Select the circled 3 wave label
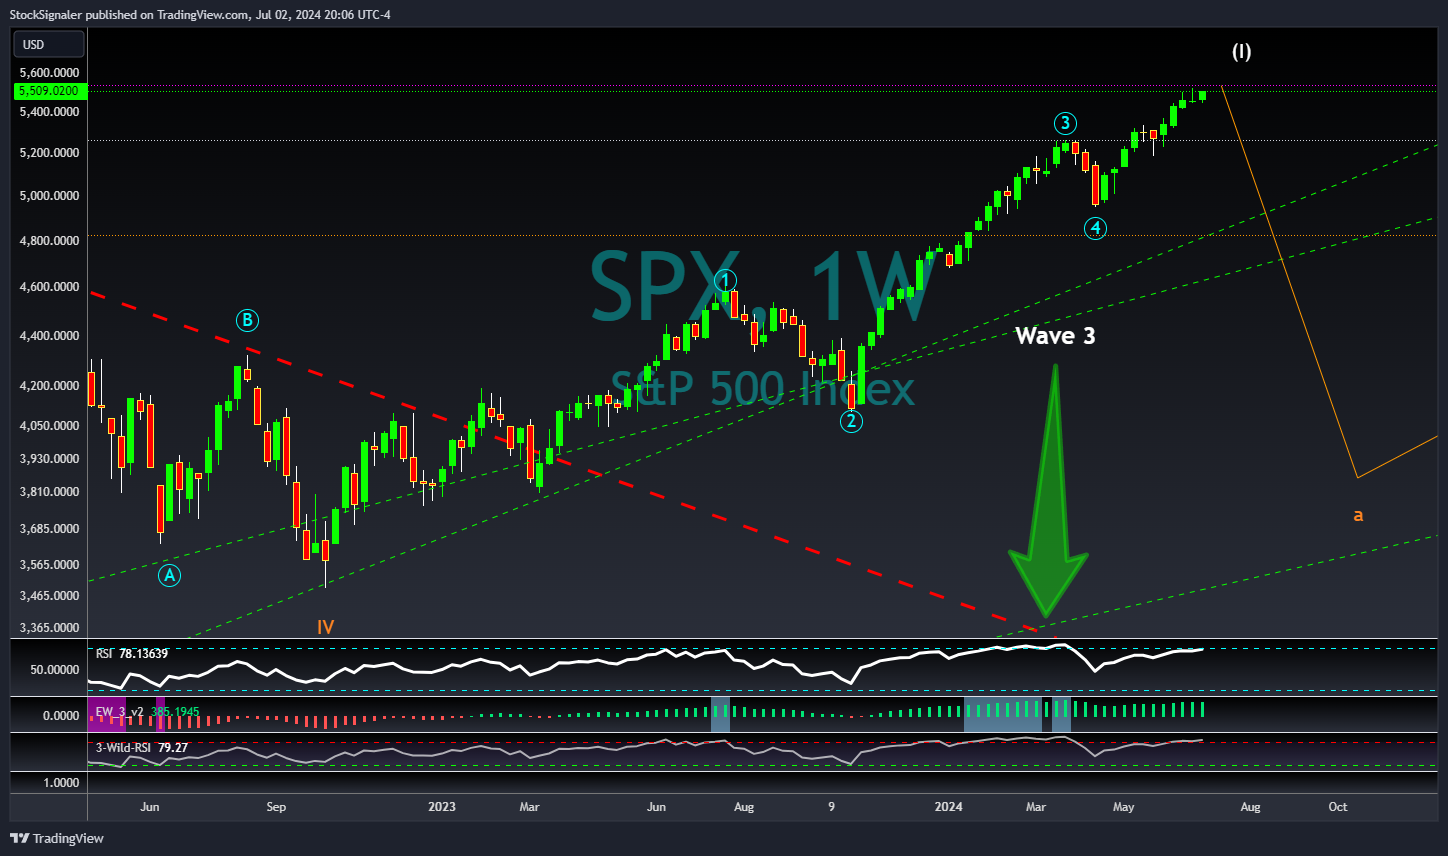 1065,123
